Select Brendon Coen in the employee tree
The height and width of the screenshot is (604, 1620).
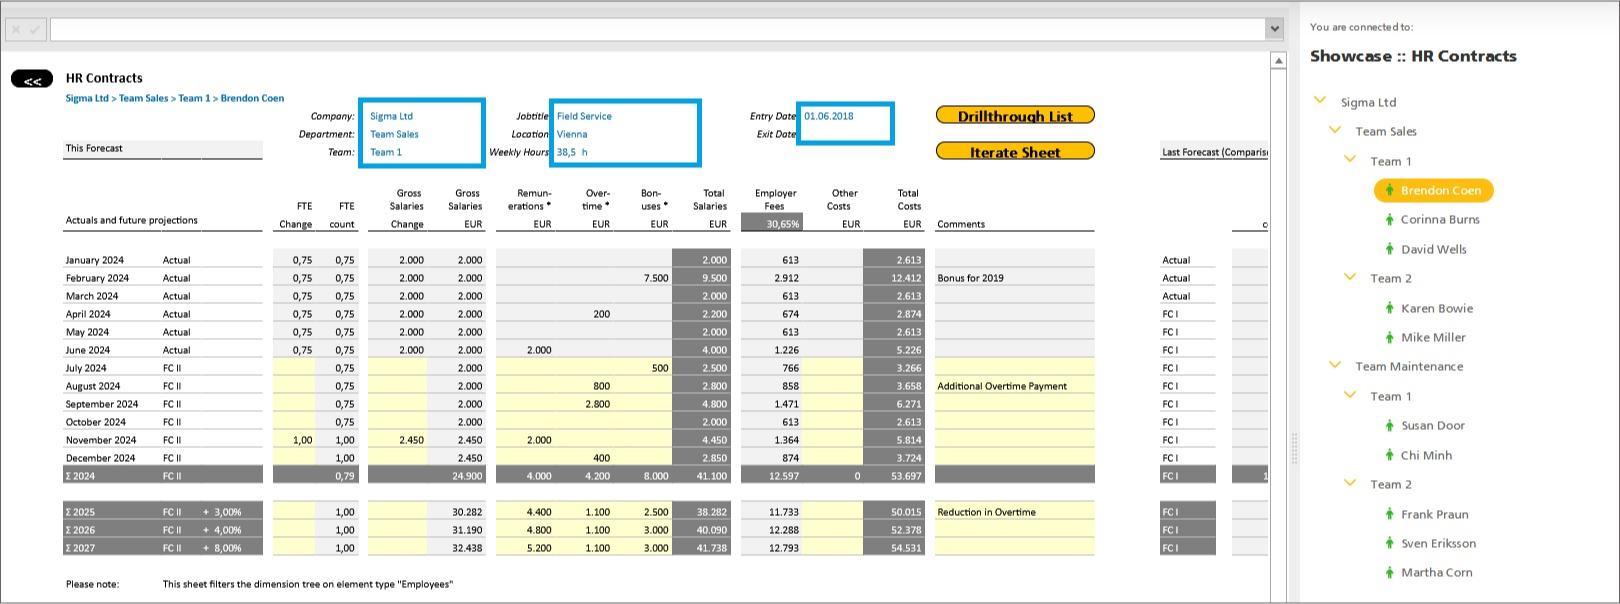pos(1434,190)
